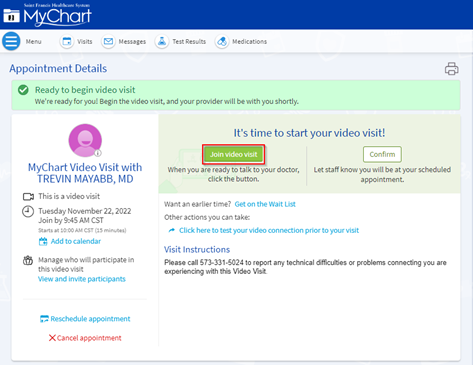Open Medications in navigation bar
The width and height of the screenshot is (473, 365).
(x=249, y=42)
